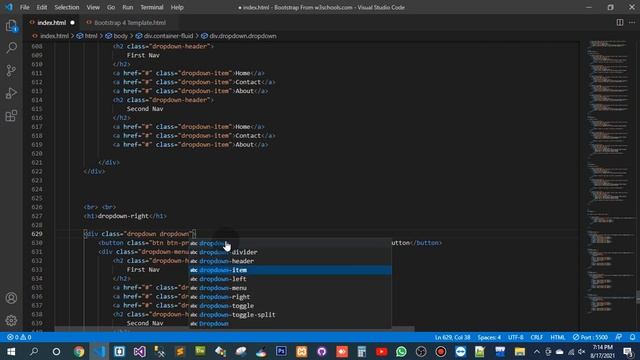
Task: Choose dropdown-divider from suggestion list
Action: [290, 252]
